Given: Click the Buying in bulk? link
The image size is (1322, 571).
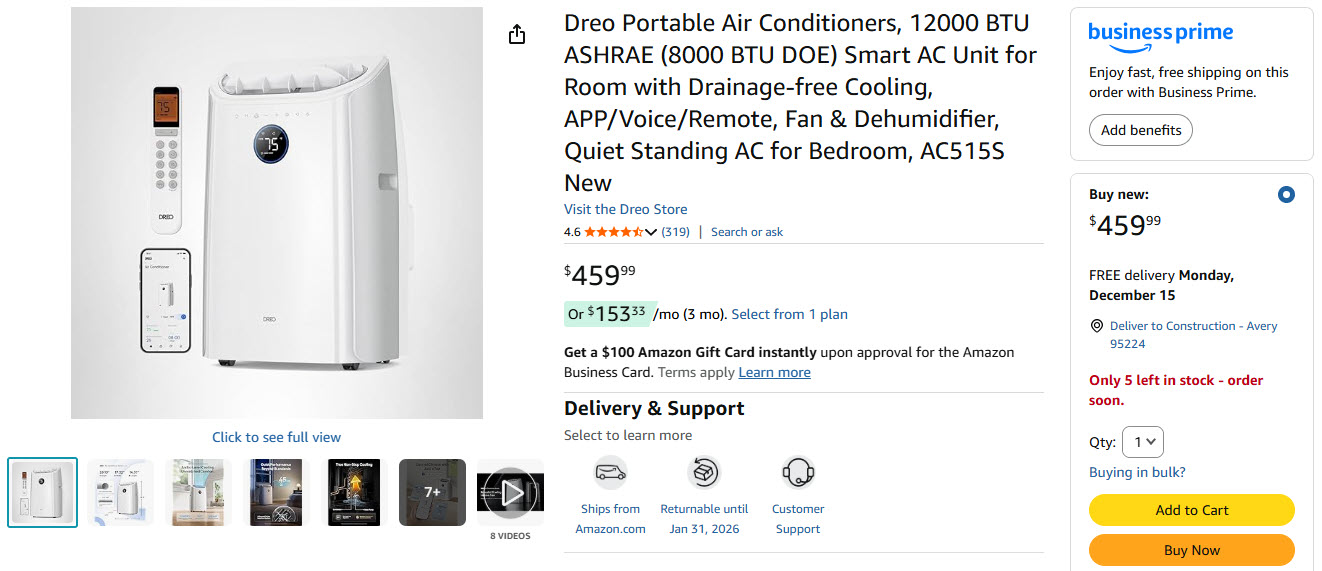Looking at the screenshot, I should click(x=1137, y=472).
